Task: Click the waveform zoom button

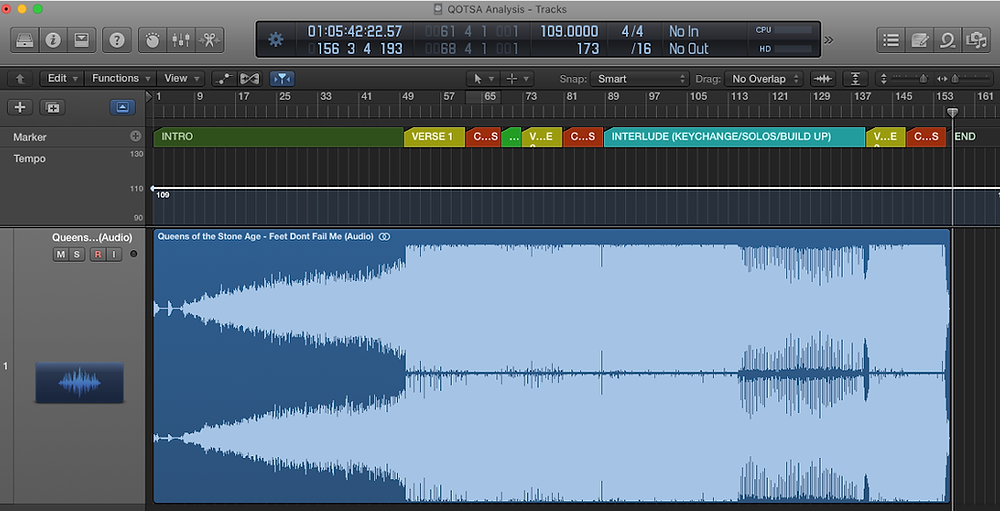Action: click(823, 79)
